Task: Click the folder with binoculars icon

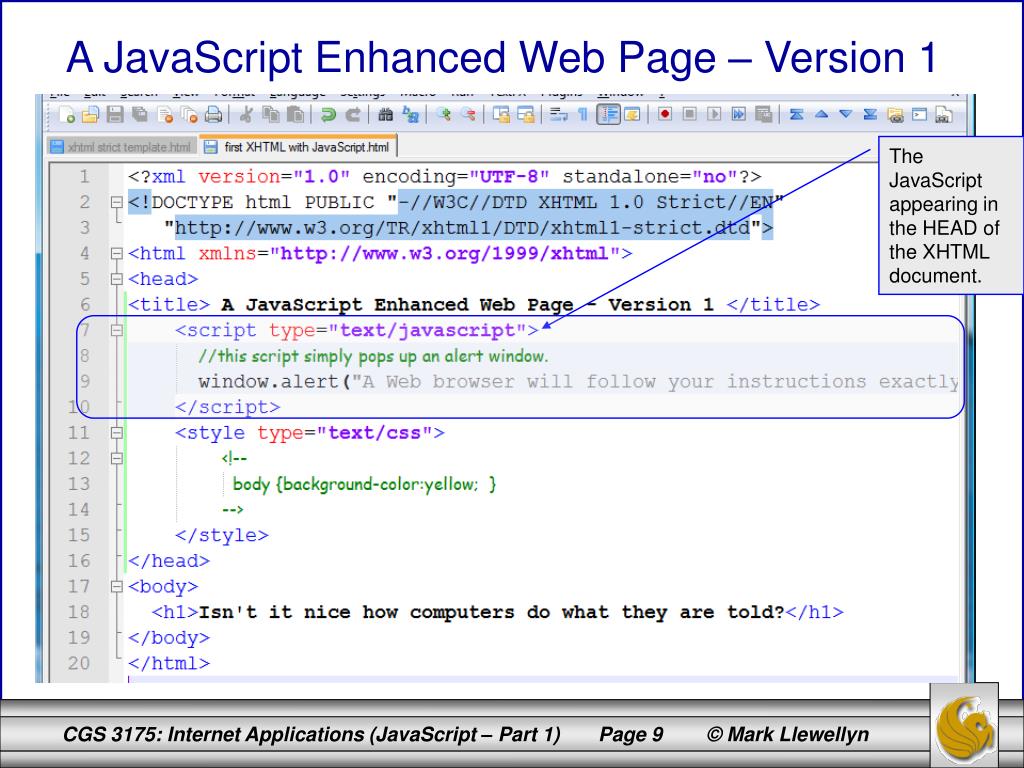Action: click(895, 115)
